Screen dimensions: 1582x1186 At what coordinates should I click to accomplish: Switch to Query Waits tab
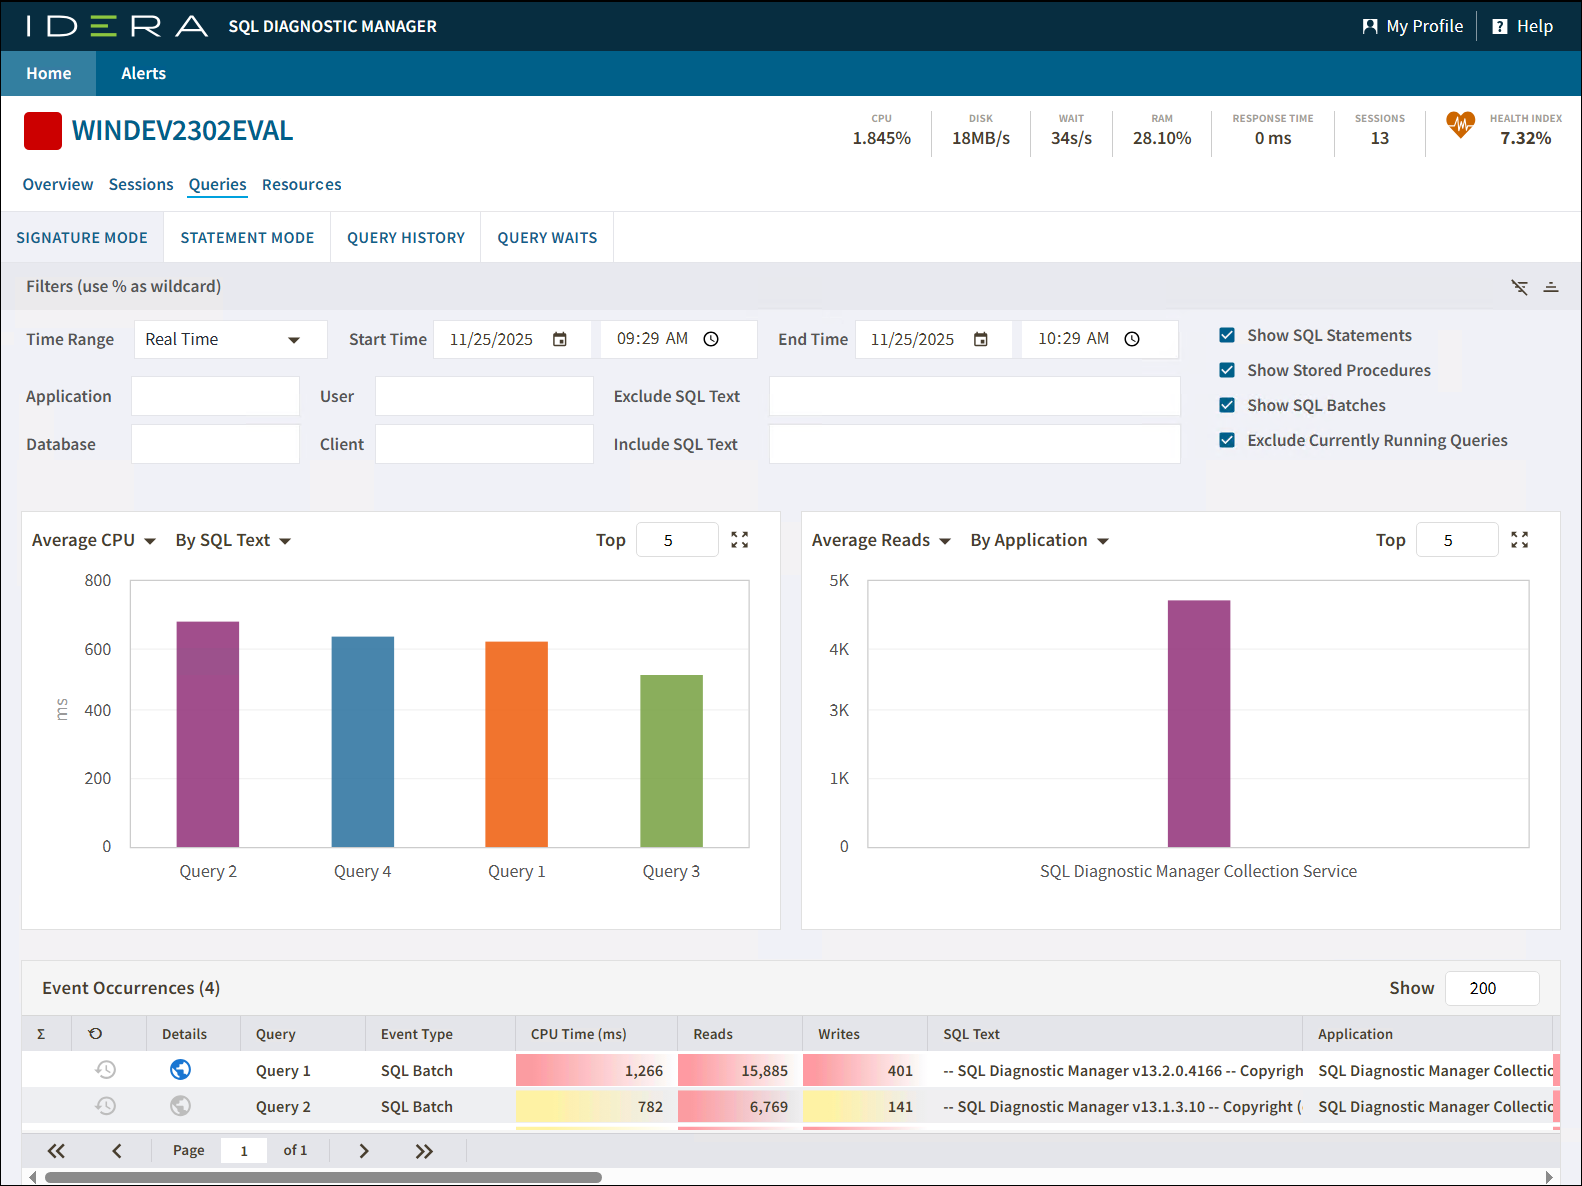pos(547,238)
